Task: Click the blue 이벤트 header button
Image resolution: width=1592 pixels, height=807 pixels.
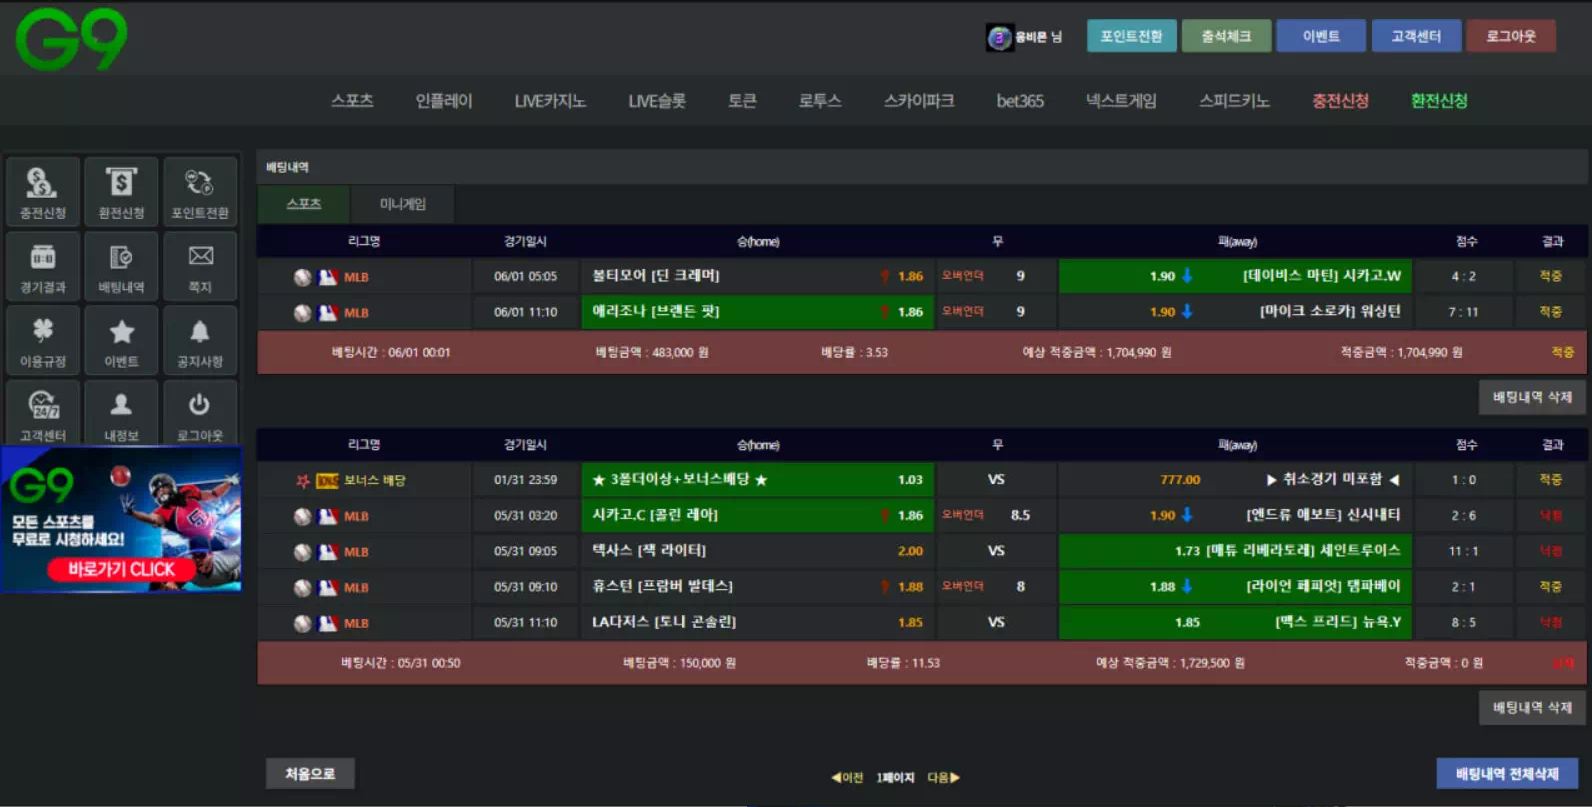Action: click(1321, 36)
